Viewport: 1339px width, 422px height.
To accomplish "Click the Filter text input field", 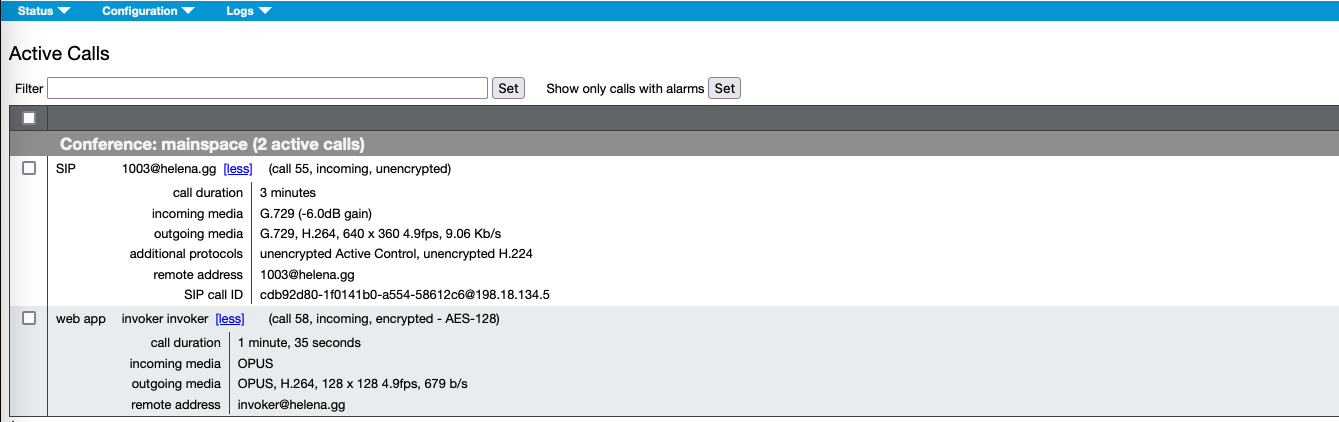I will click(x=267, y=88).
